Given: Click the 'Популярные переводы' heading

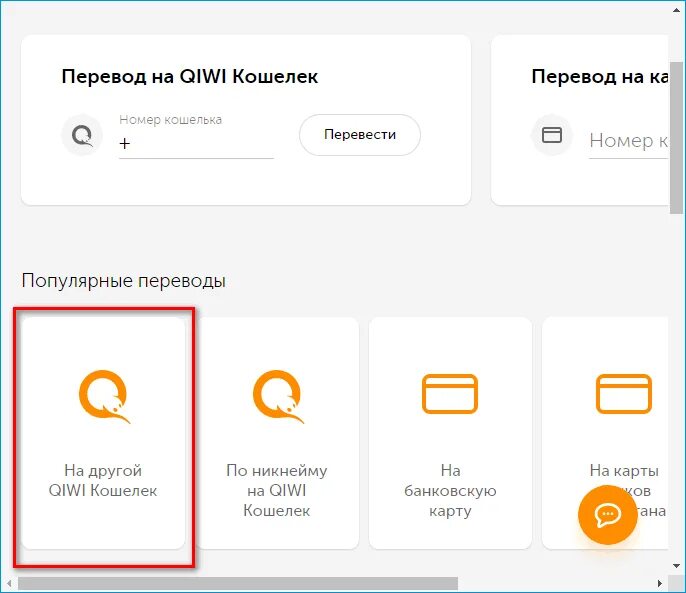Looking at the screenshot, I should pos(123,281).
